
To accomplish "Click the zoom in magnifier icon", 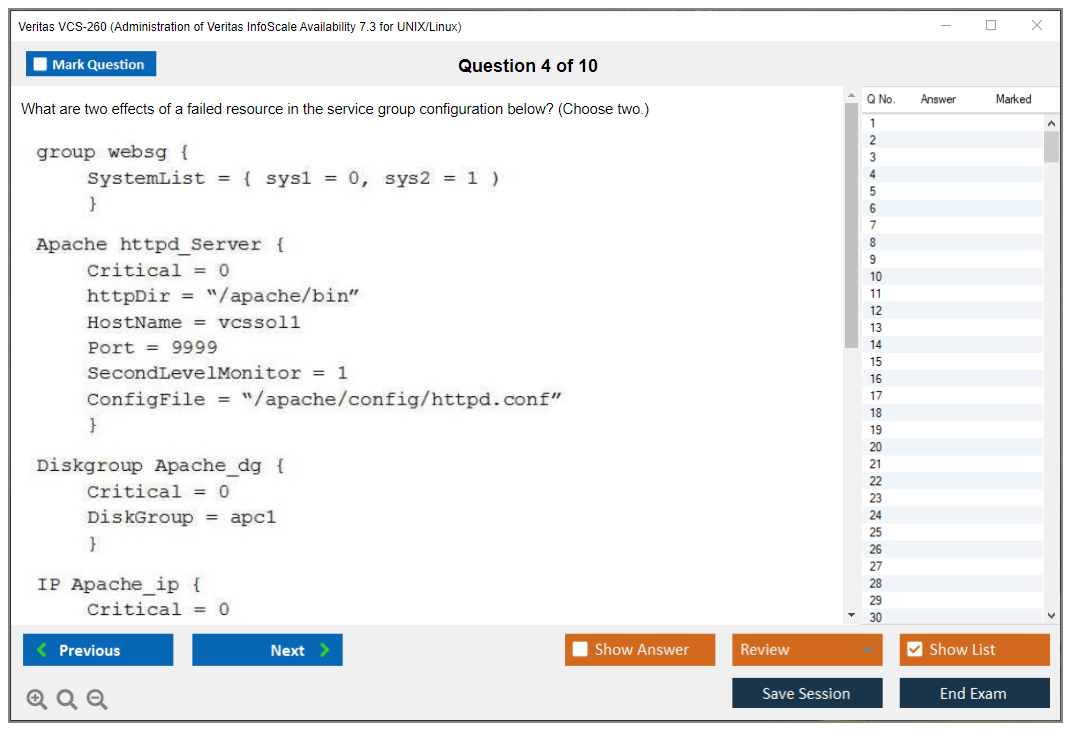I will coord(37,700).
